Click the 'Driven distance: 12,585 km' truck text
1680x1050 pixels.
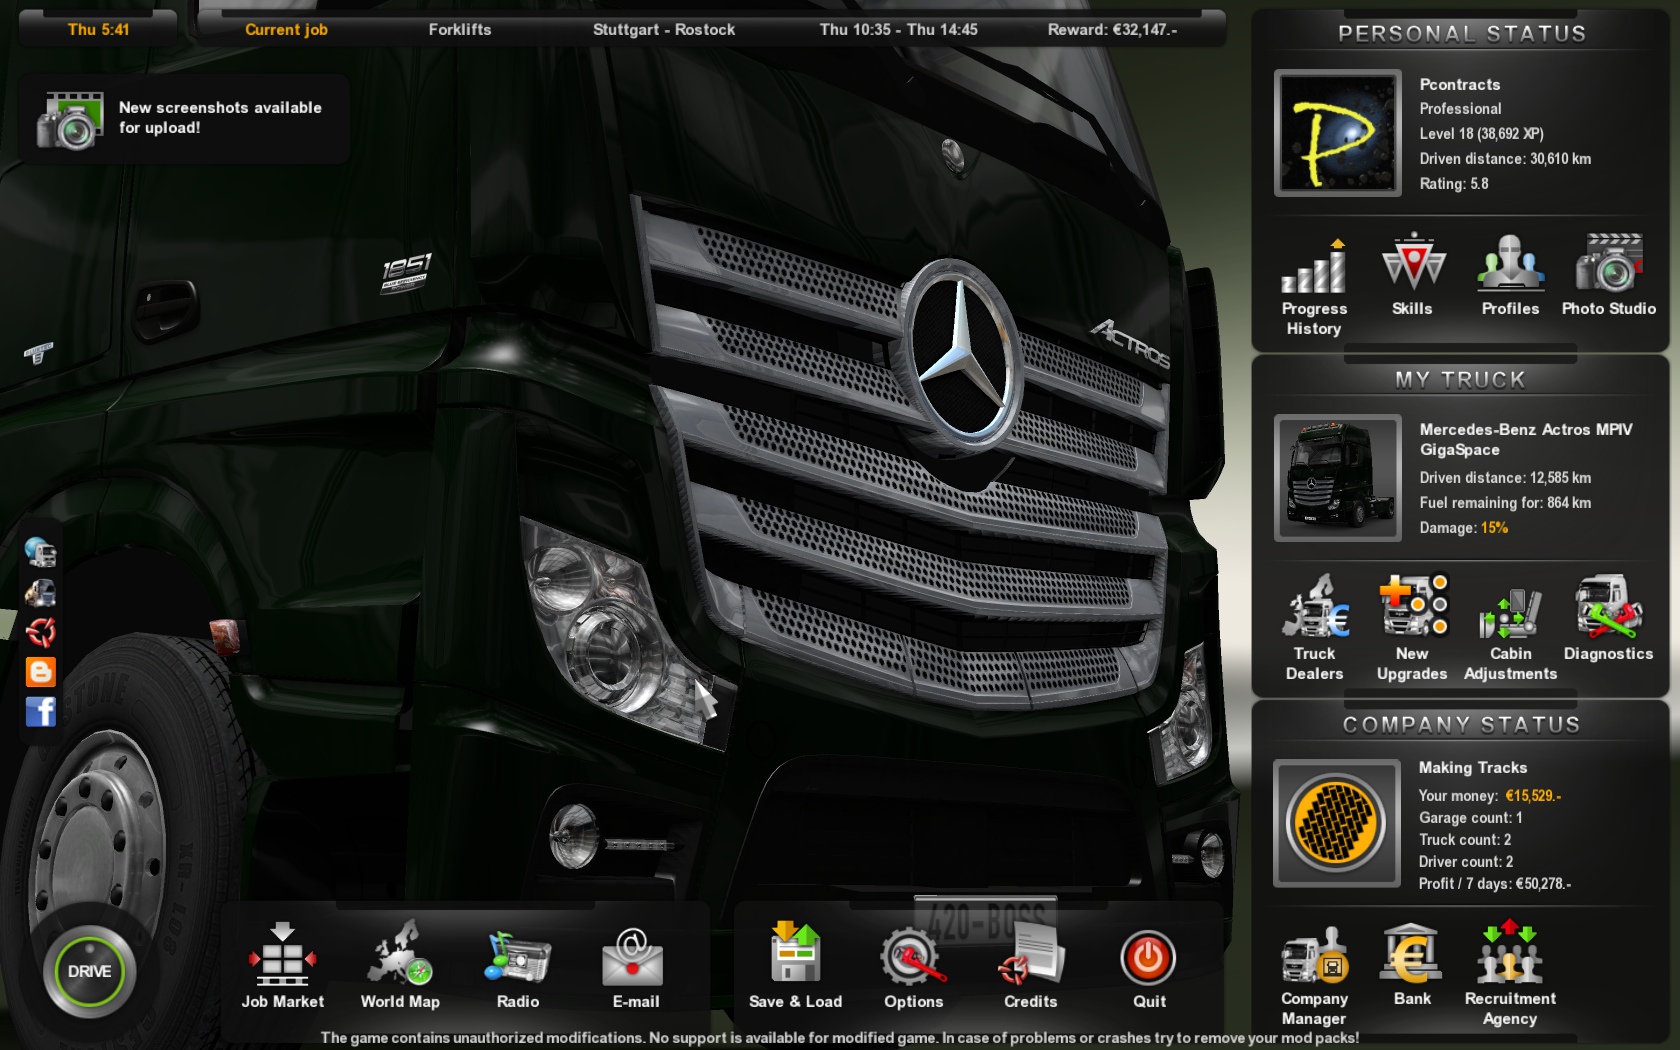[1505, 478]
